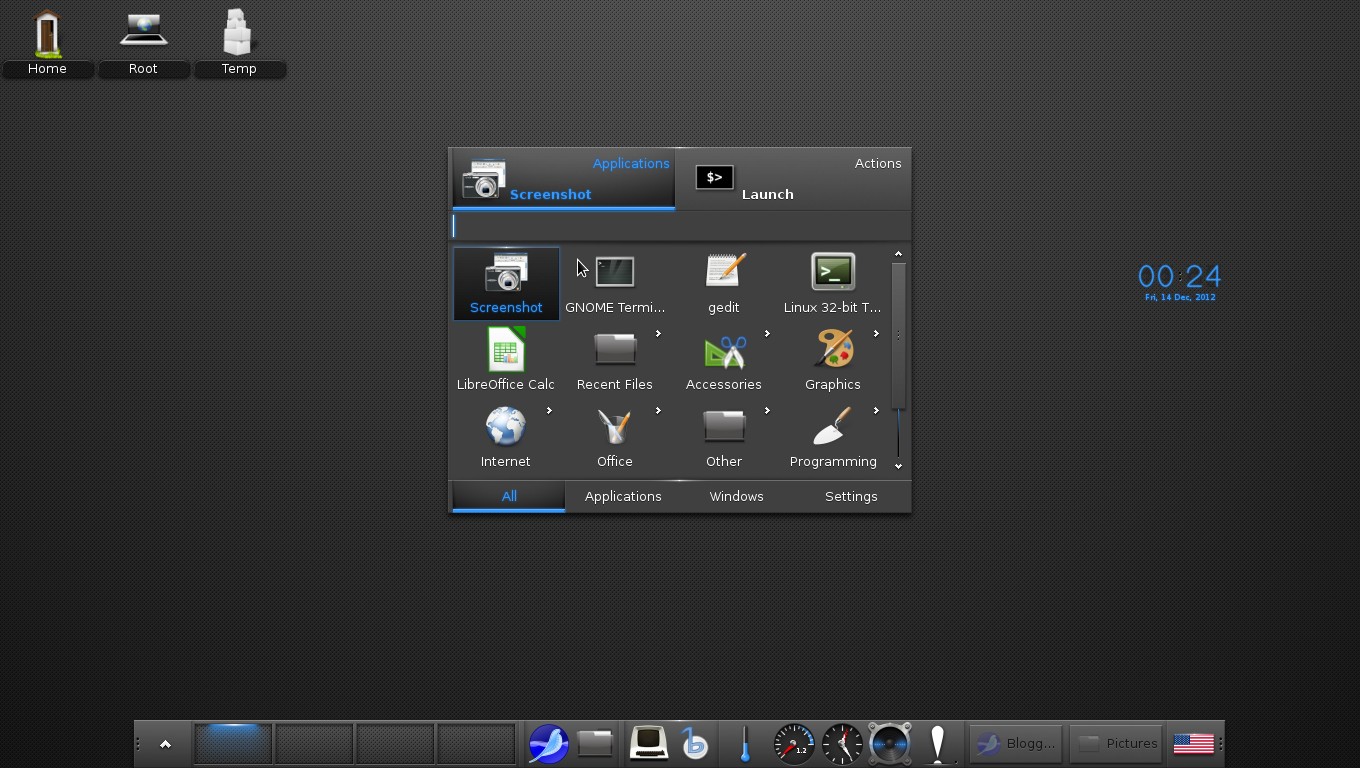The width and height of the screenshot is (1360, 768).
Task: Expand the Recent Files submenu arrow
Action: [x=658, y=333]
